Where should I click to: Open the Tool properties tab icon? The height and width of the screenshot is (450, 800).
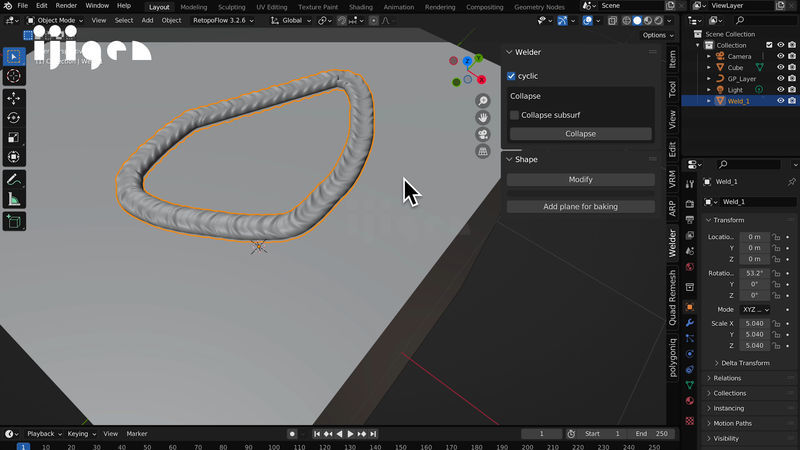690,184
